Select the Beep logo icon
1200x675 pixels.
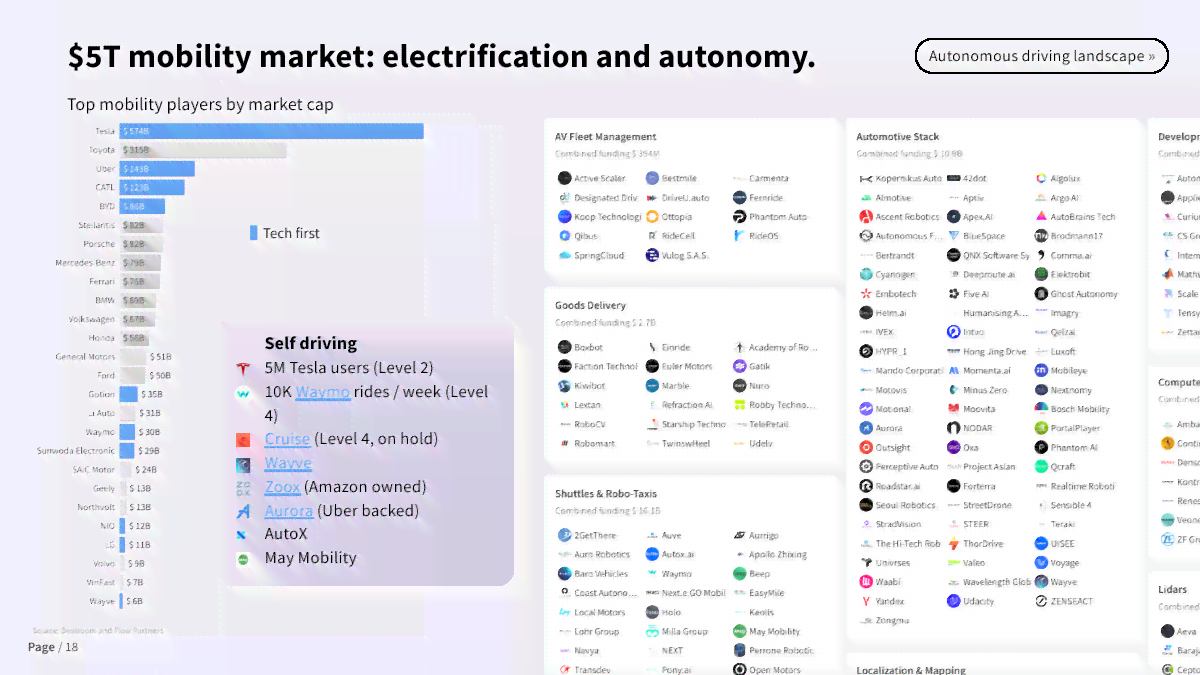[x=740, y=574]
